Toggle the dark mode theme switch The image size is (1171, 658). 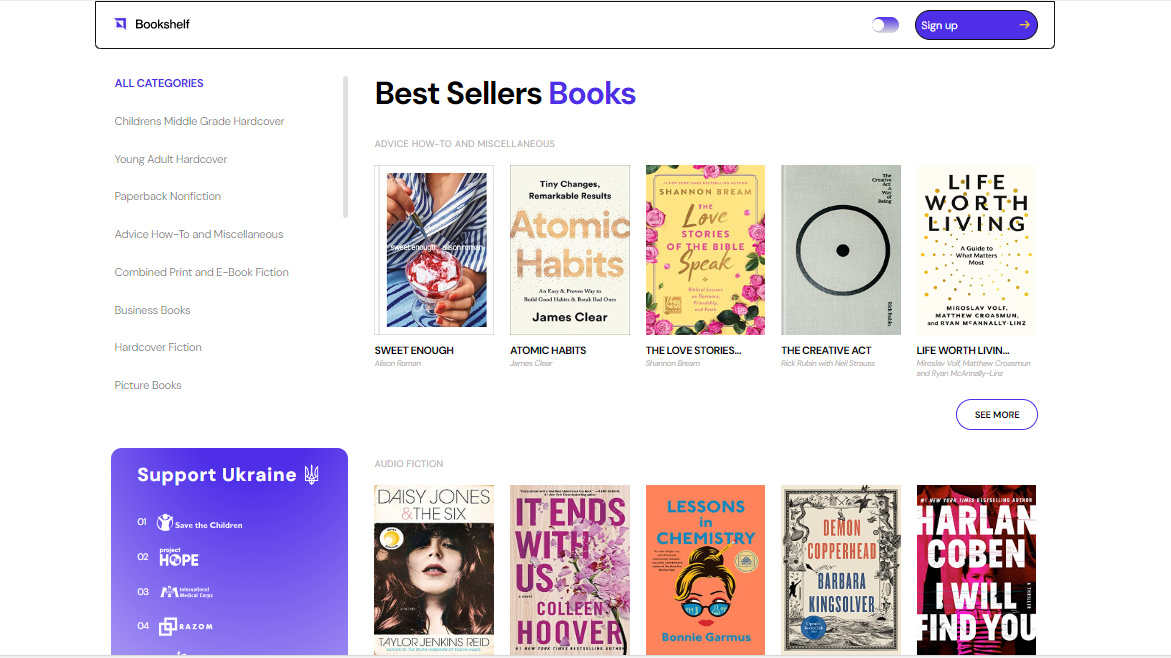(x=885, y=25)
